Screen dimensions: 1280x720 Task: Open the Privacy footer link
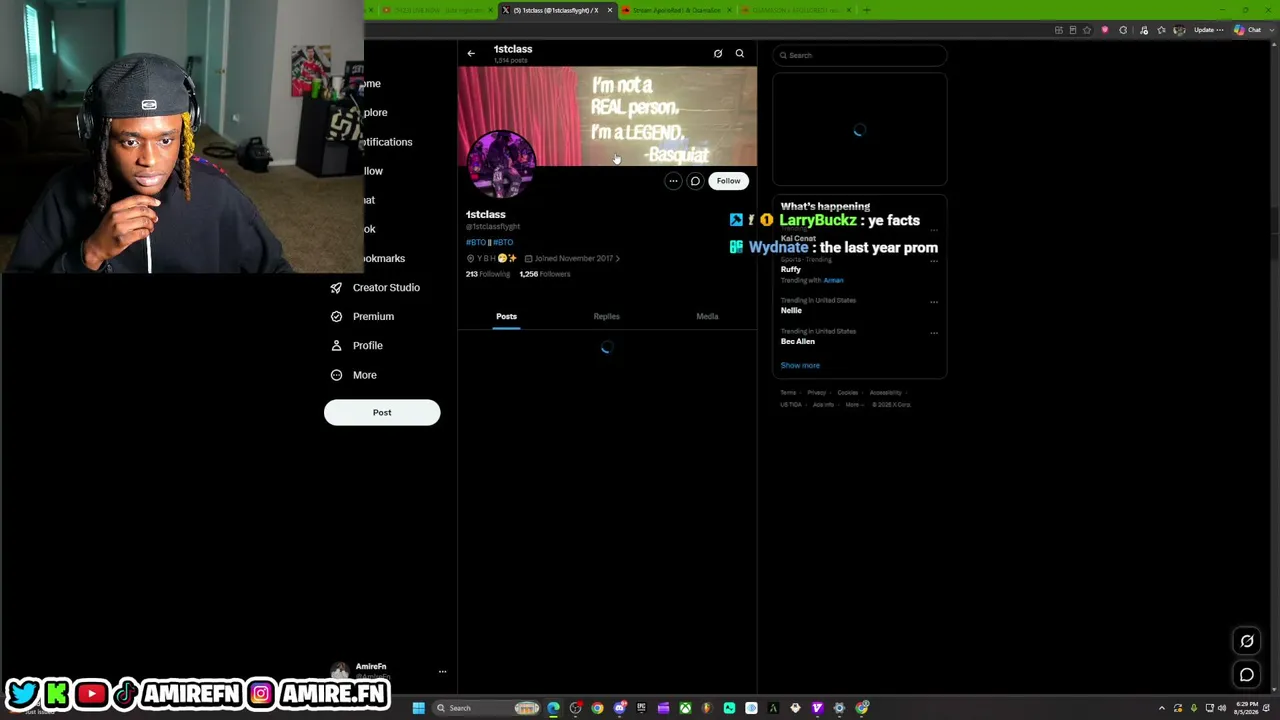point(817,393)
